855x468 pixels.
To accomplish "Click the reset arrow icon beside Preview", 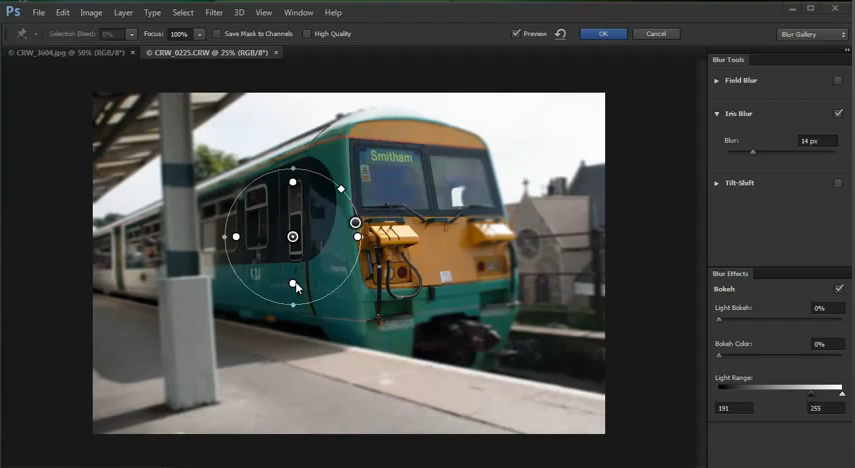I will [x=560, y=34].
